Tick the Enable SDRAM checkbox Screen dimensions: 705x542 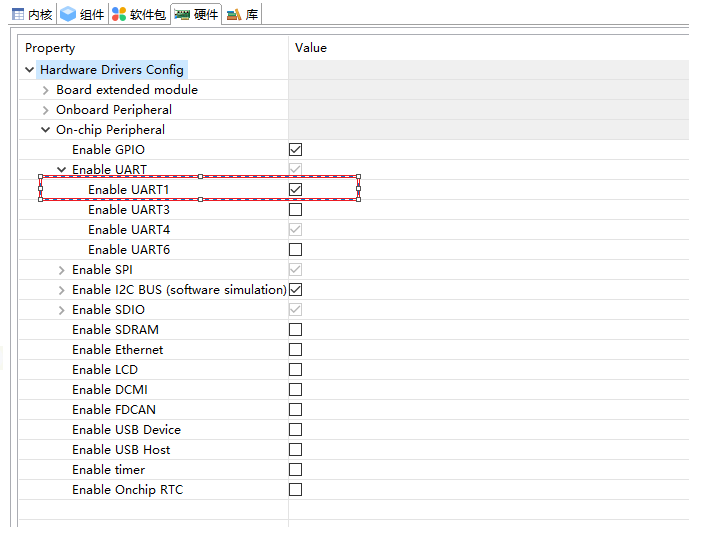point(295,330)
